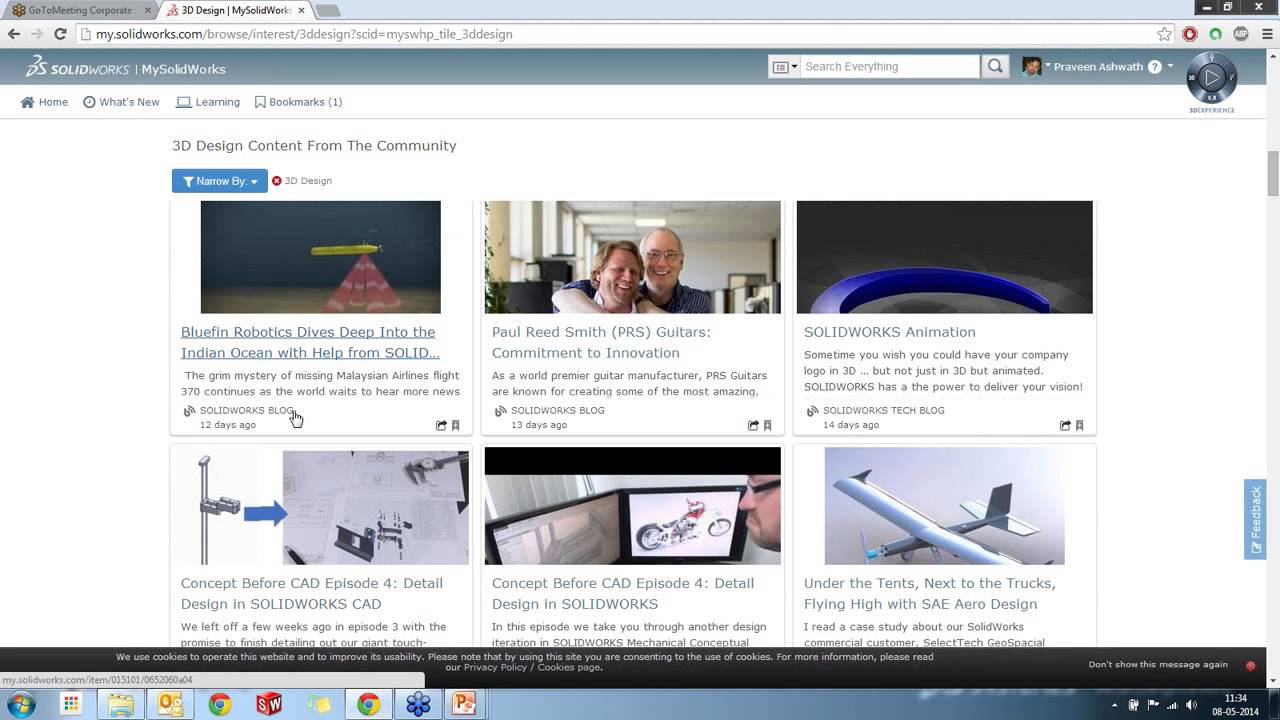Click the green circle extension icon
1280x720 pixels.
pyautogui.click(x=1216, y=34)
